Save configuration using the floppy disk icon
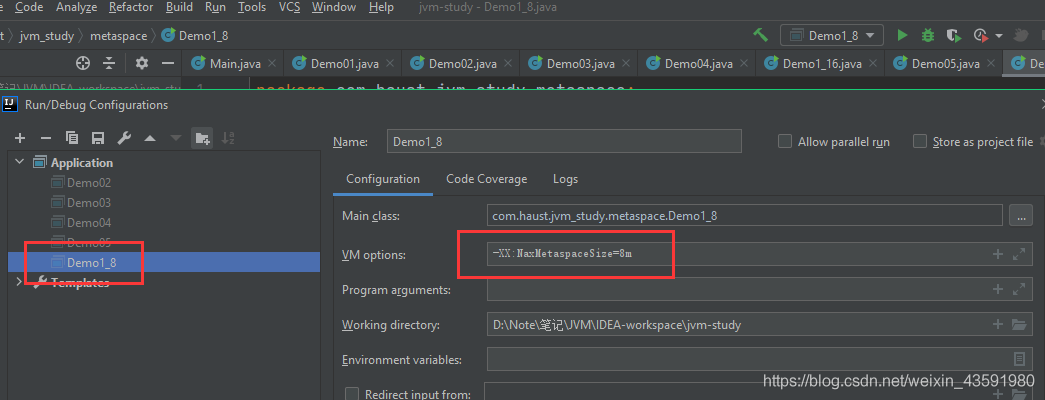Screen dimensions: 1045x400 click(98, 138)
